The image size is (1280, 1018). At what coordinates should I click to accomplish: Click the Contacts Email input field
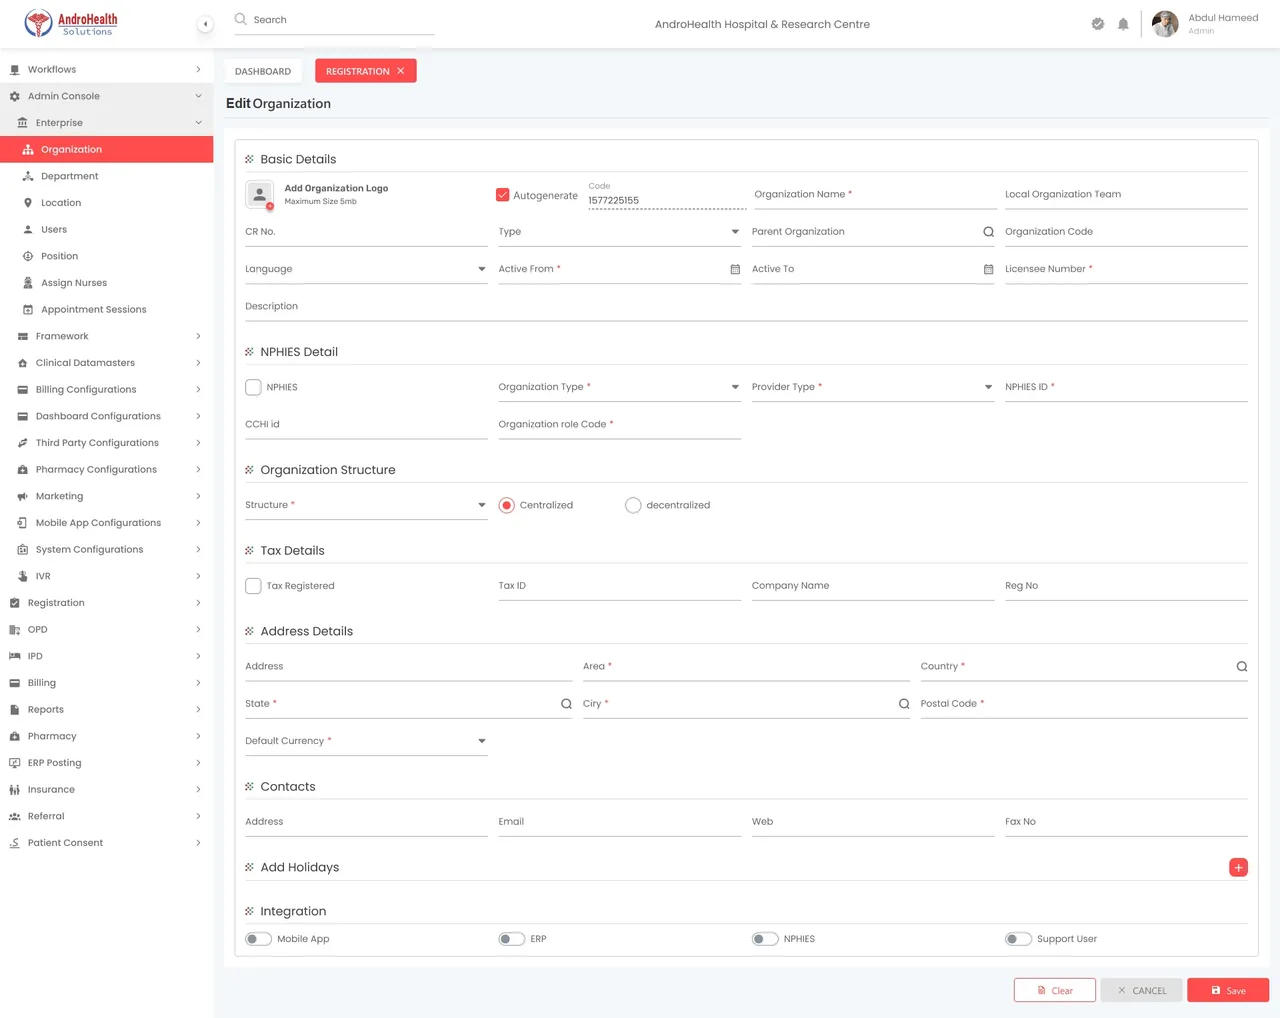(x=620, y=822)
